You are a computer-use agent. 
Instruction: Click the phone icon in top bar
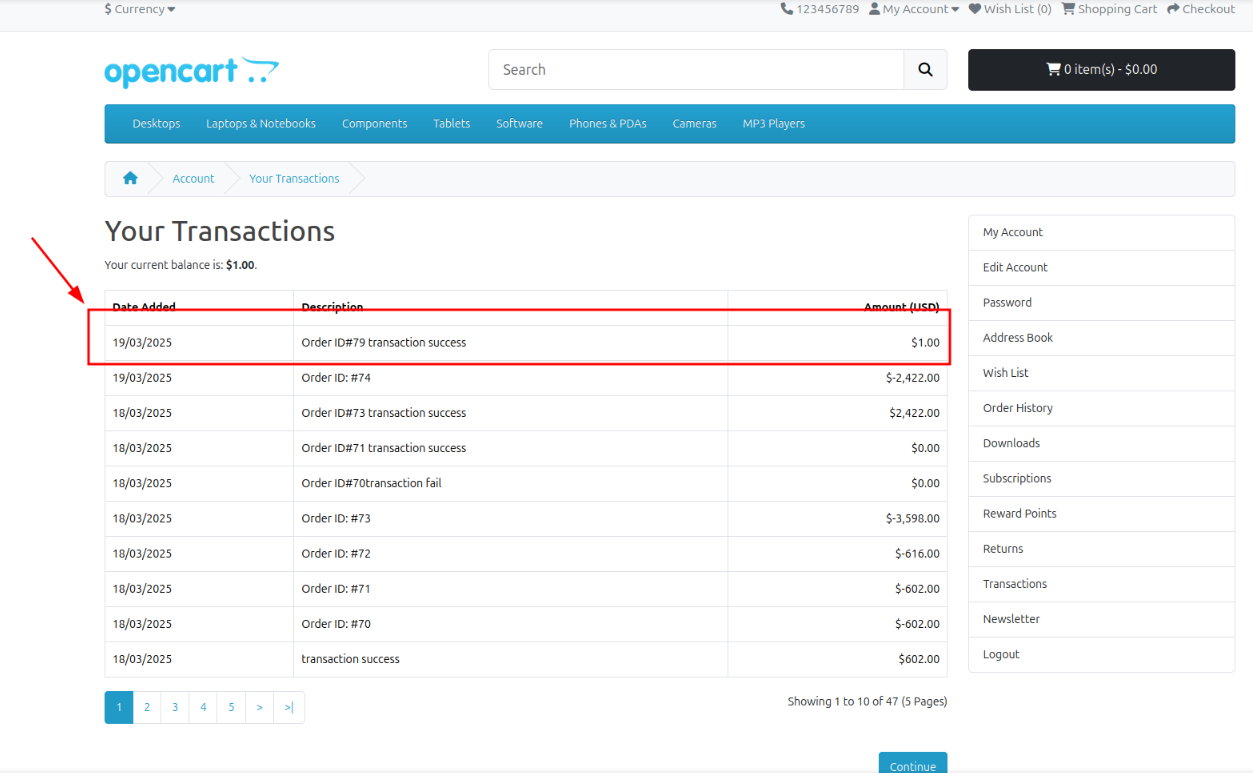point(786,9)
